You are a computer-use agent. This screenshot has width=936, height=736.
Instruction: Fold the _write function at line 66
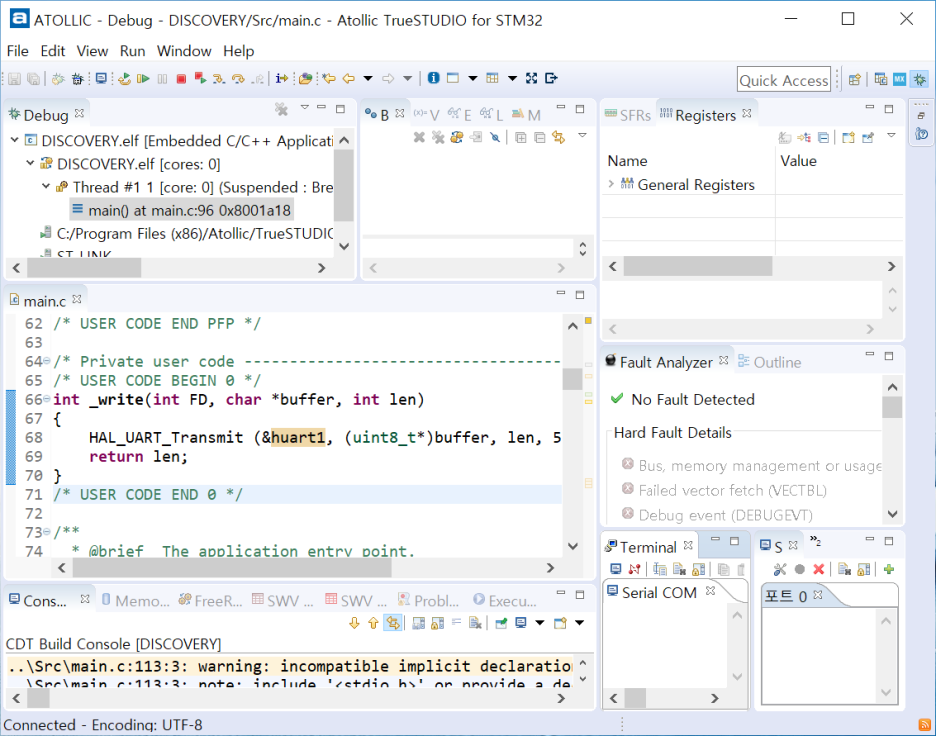click(x=47, y=399)
